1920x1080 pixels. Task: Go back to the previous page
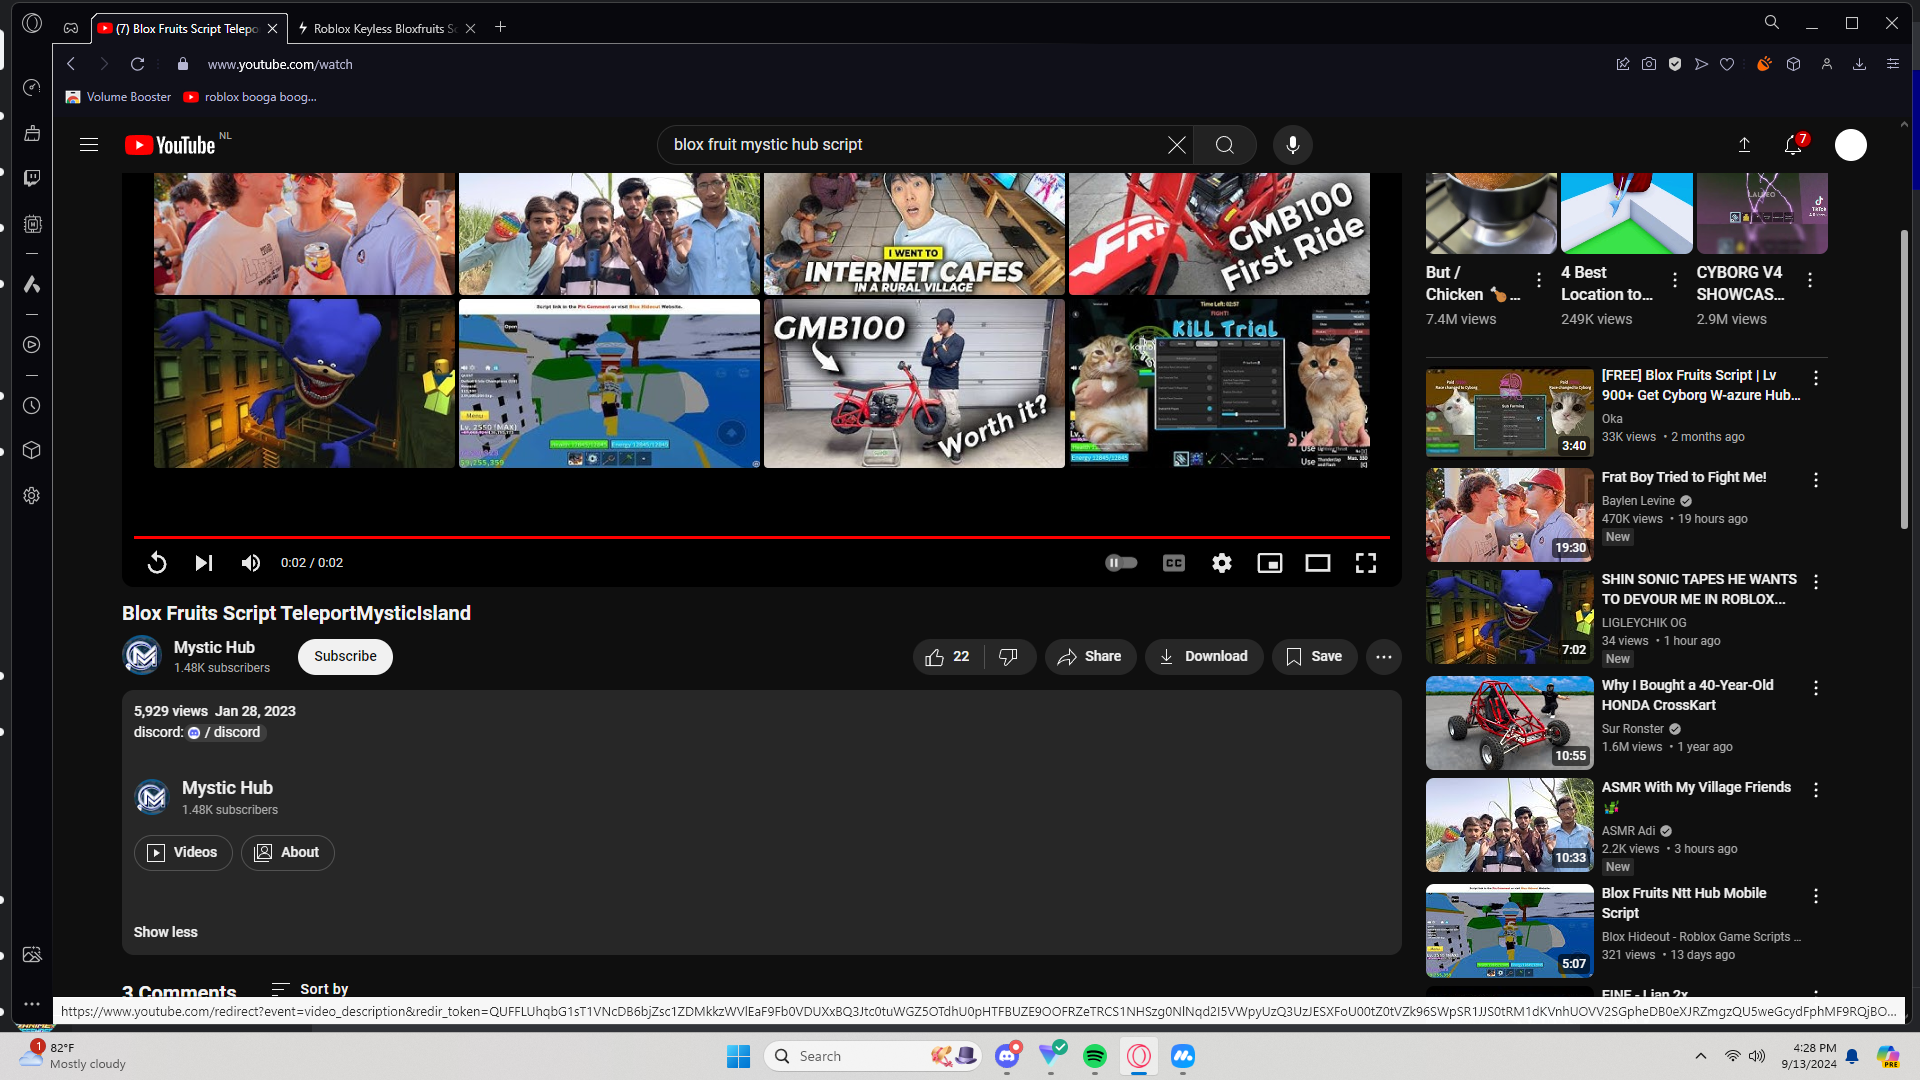click(x=71, y=64)
